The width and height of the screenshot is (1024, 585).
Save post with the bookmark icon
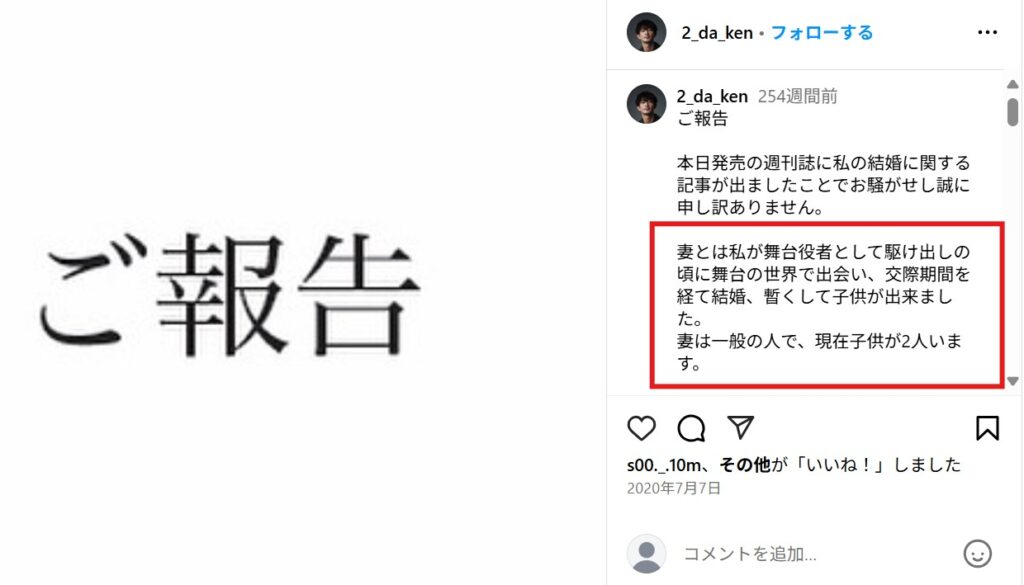[987, 428]
